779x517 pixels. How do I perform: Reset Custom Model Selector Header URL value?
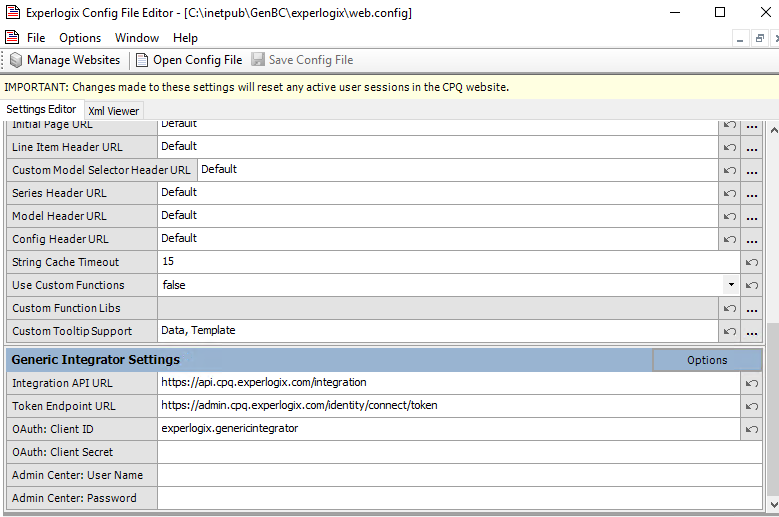point(729,170)
